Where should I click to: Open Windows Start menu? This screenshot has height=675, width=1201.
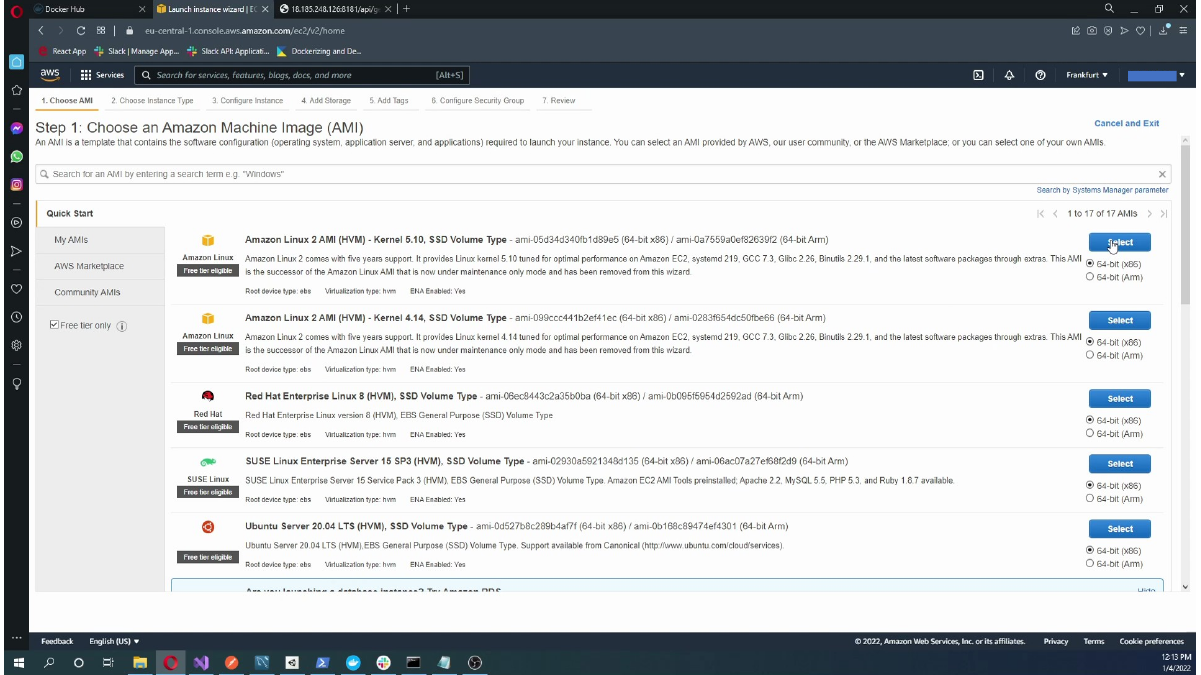point(18,662)
